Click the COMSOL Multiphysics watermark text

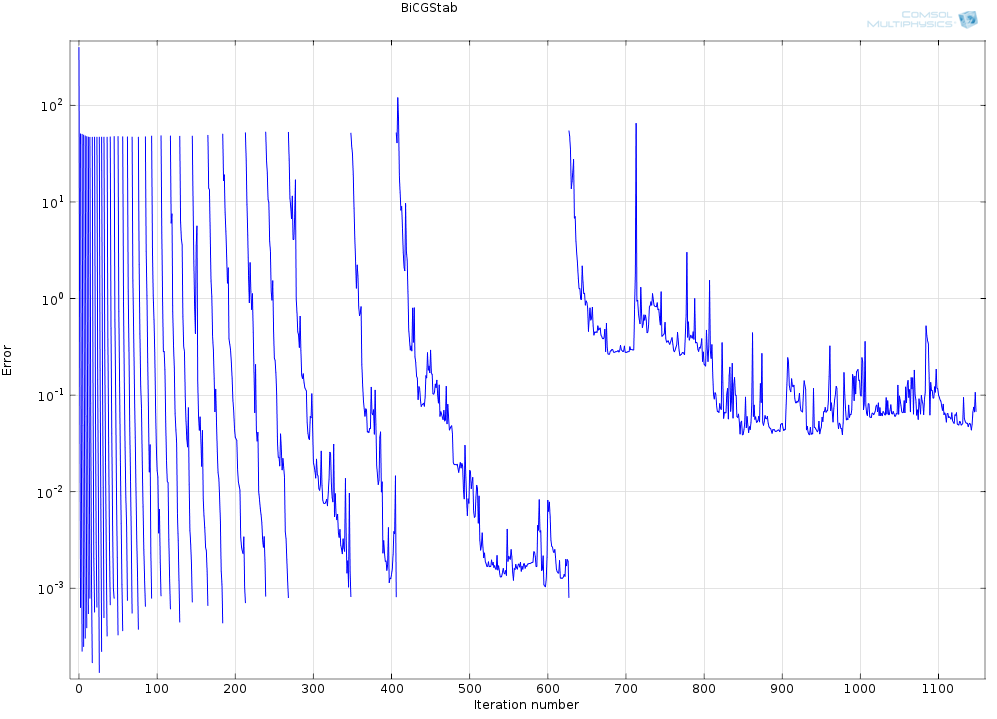tap(910, 19)
